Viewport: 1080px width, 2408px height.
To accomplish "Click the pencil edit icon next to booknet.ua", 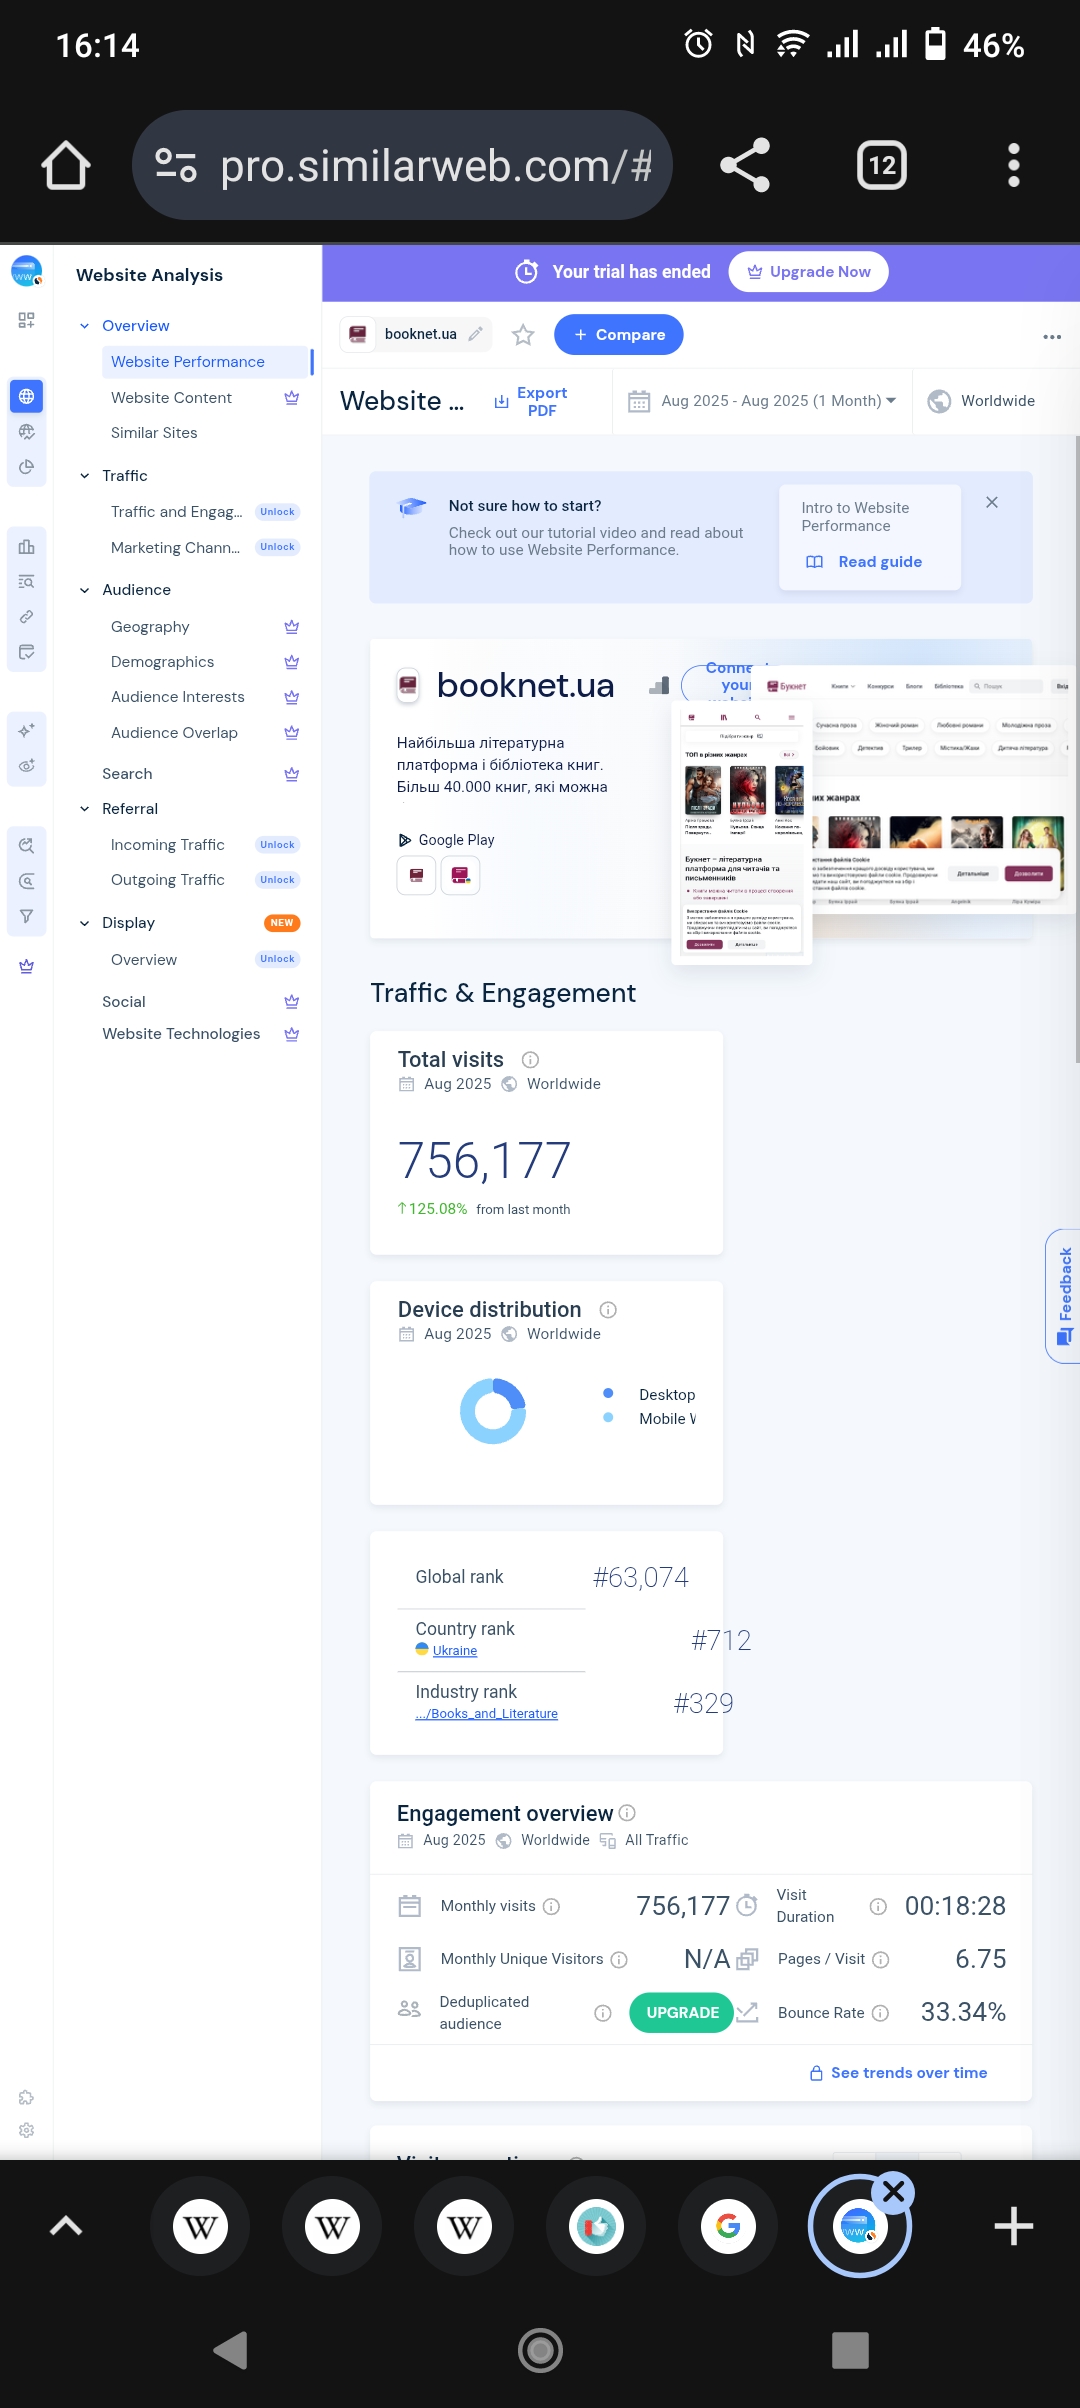I will pyautogui.click(x=476, y=334).
